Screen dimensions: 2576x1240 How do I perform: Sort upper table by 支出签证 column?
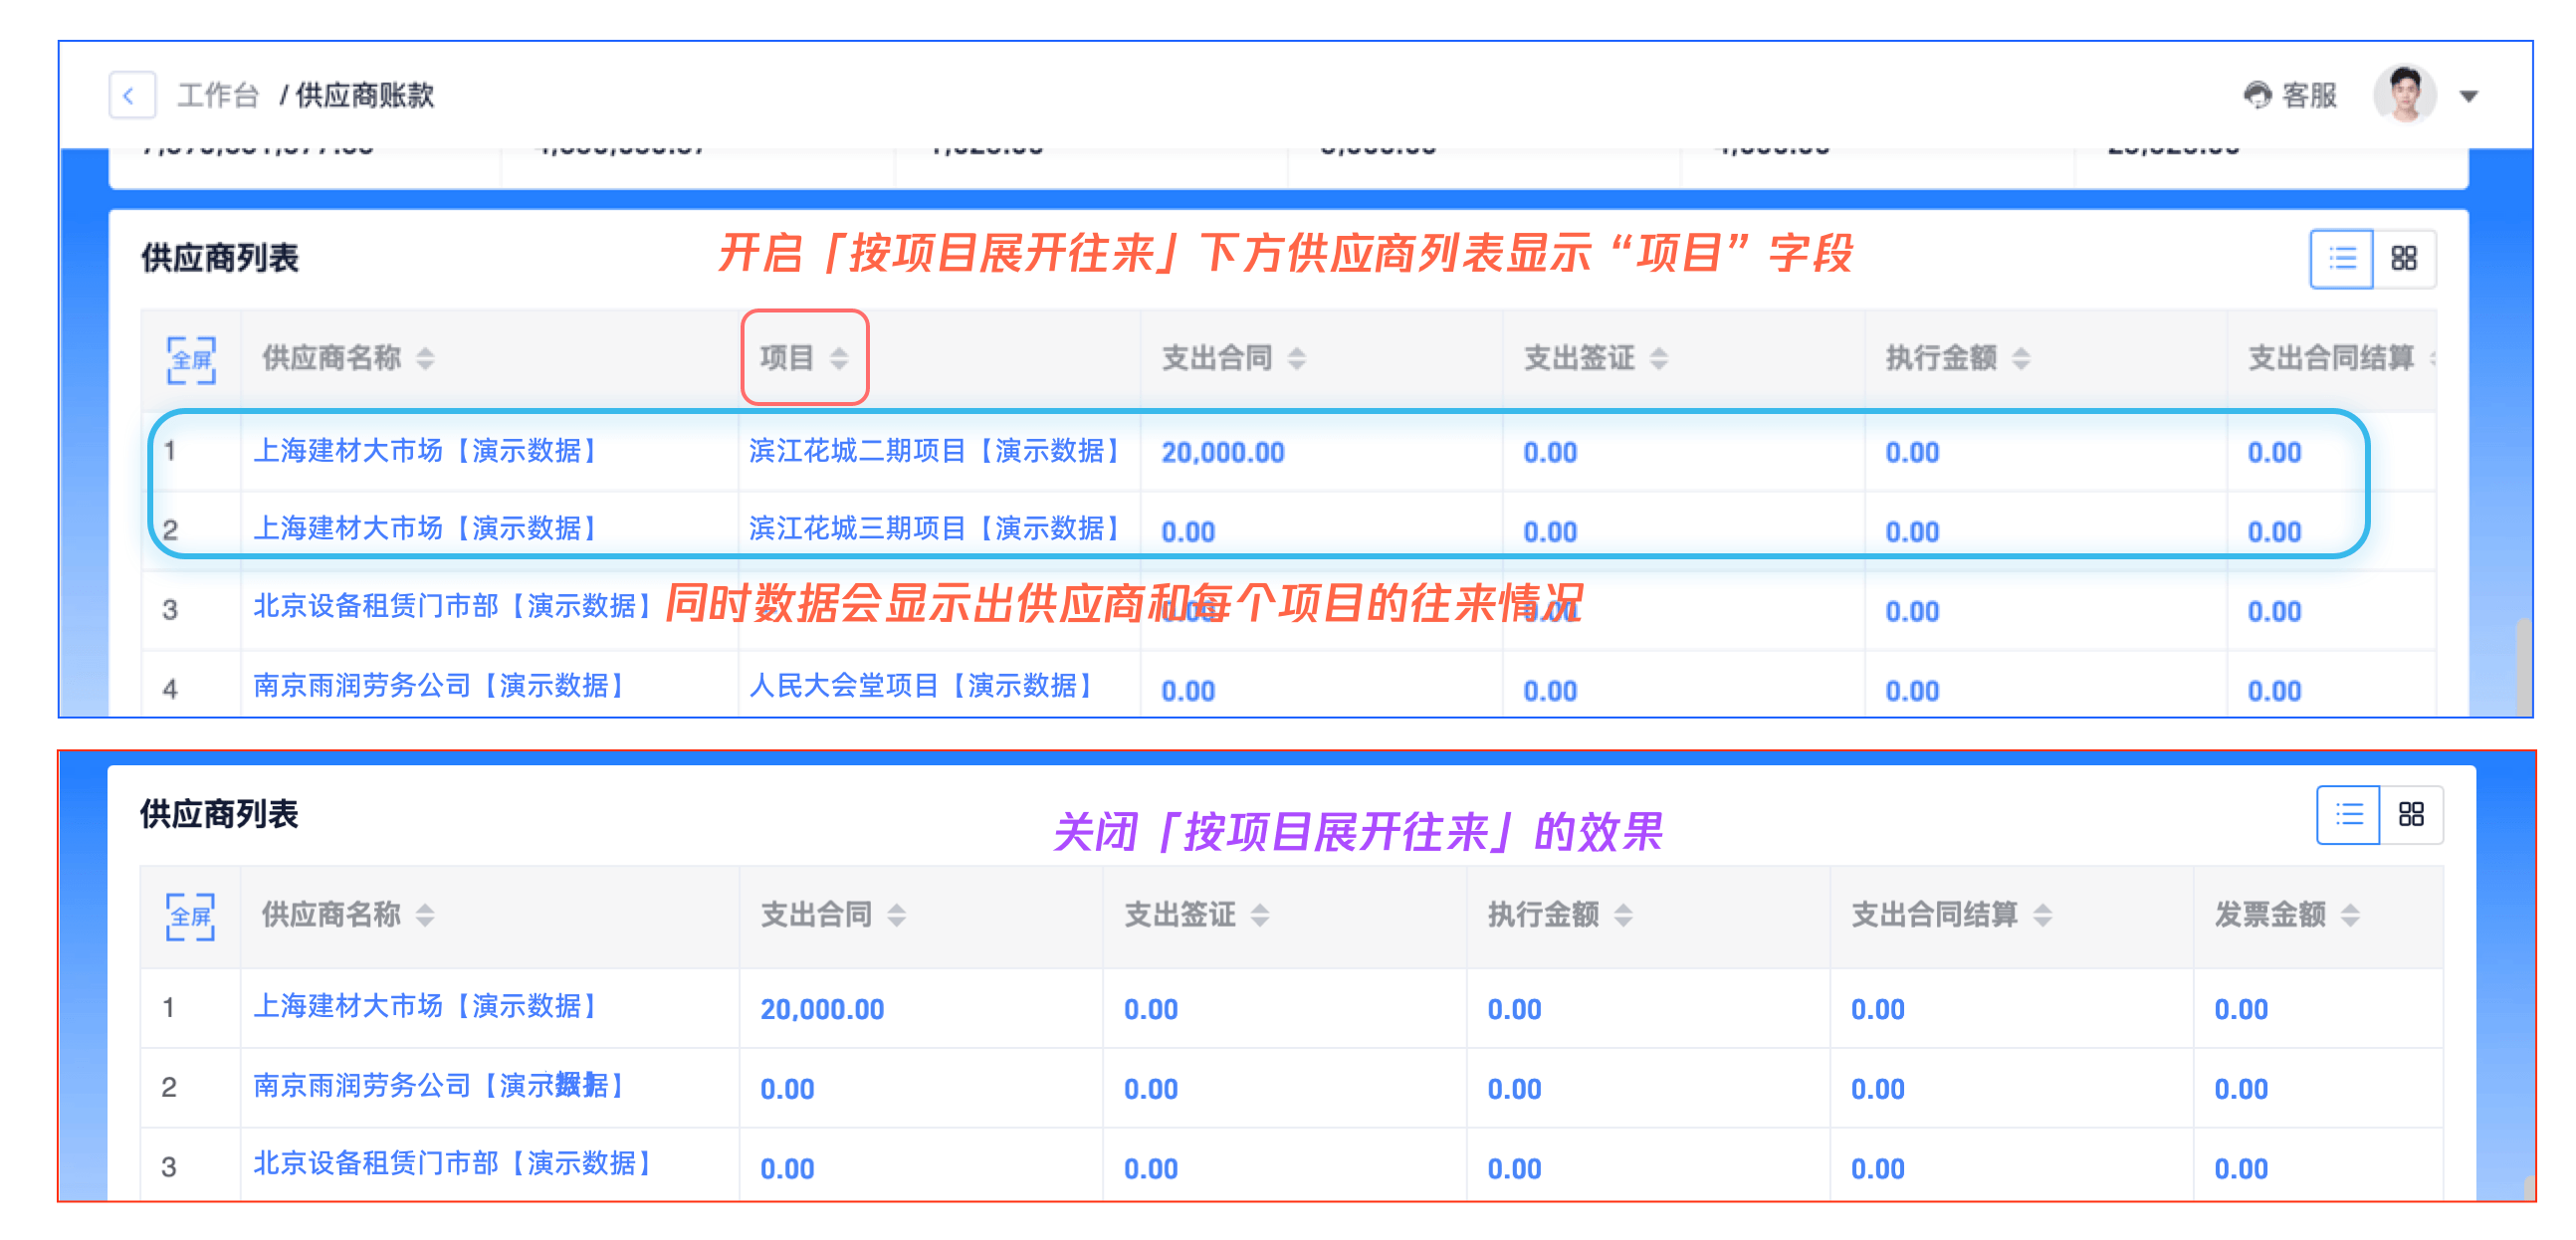pos(1658,358)
